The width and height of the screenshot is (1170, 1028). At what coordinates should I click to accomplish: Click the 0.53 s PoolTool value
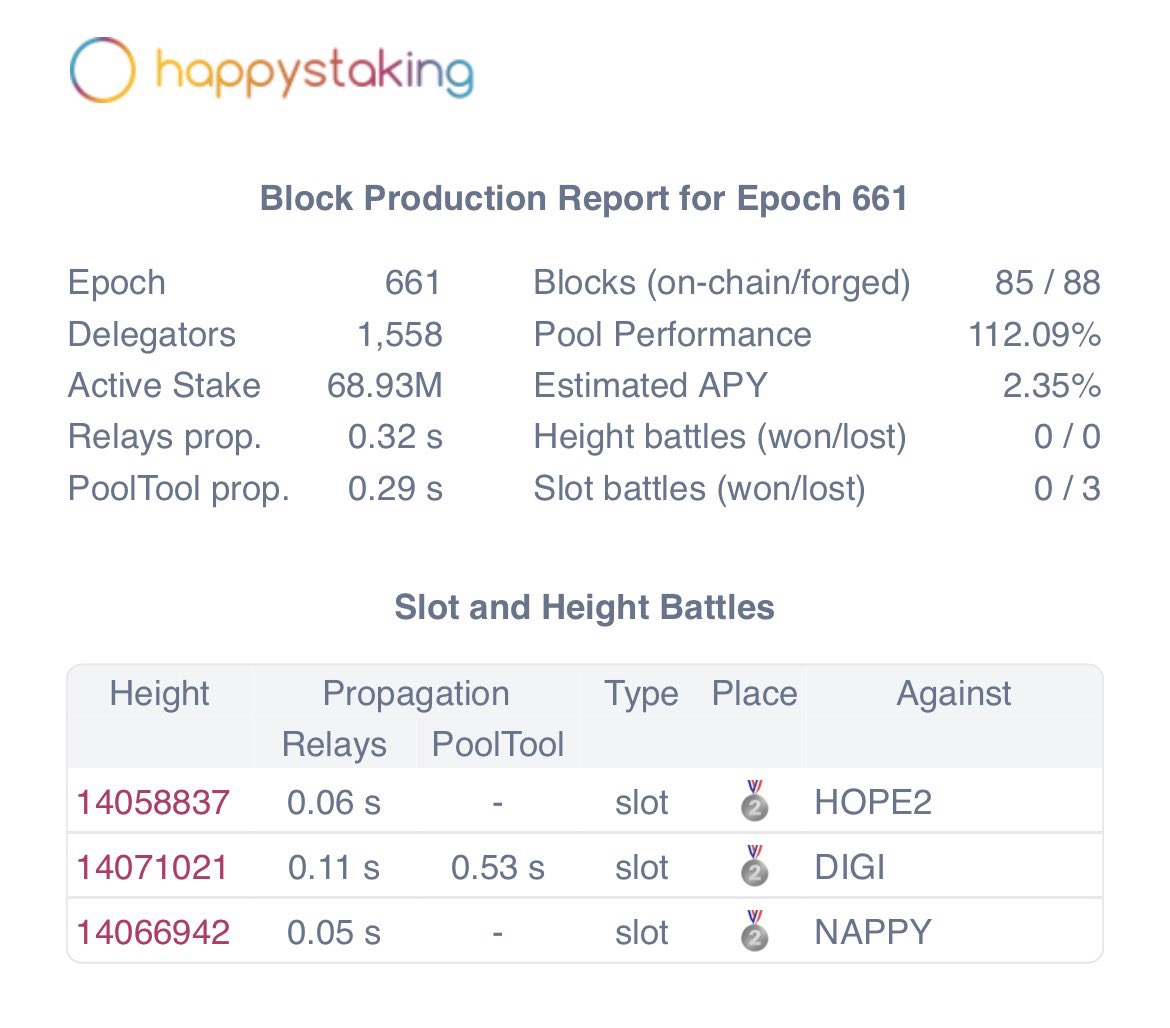click(498, 868)
